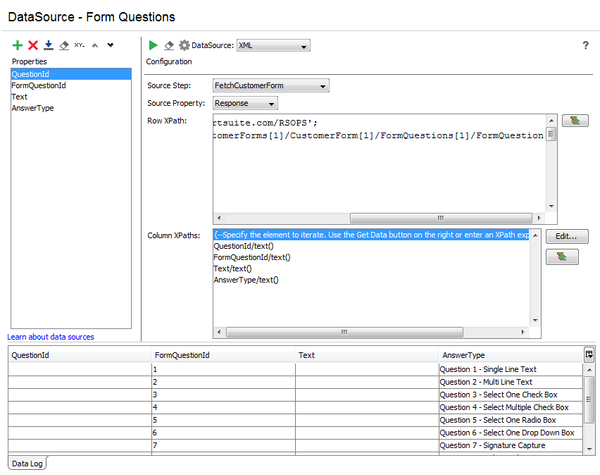
Task: Click the question mark help icon
Action: click(585, 45)
